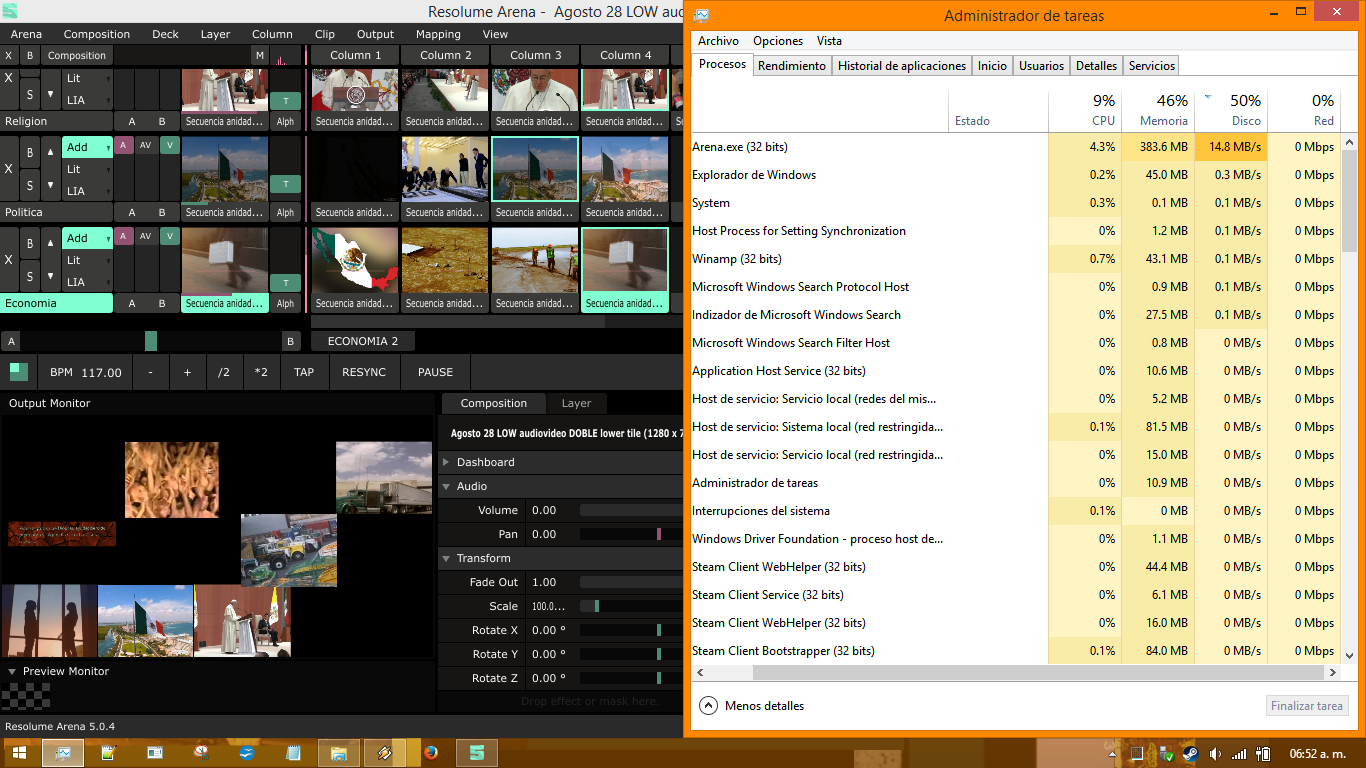Click the metronome square beside BPM
The image size is (1366, 768).
point(19,372)
